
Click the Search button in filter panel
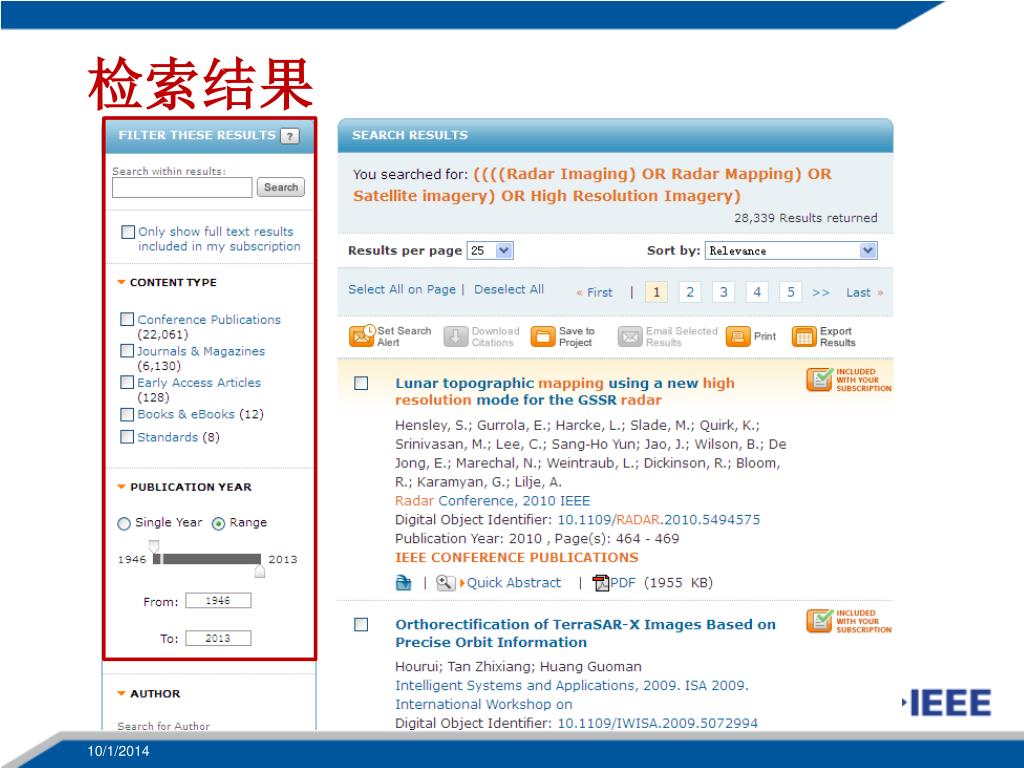pyautogui.click(x=281, y=187)
